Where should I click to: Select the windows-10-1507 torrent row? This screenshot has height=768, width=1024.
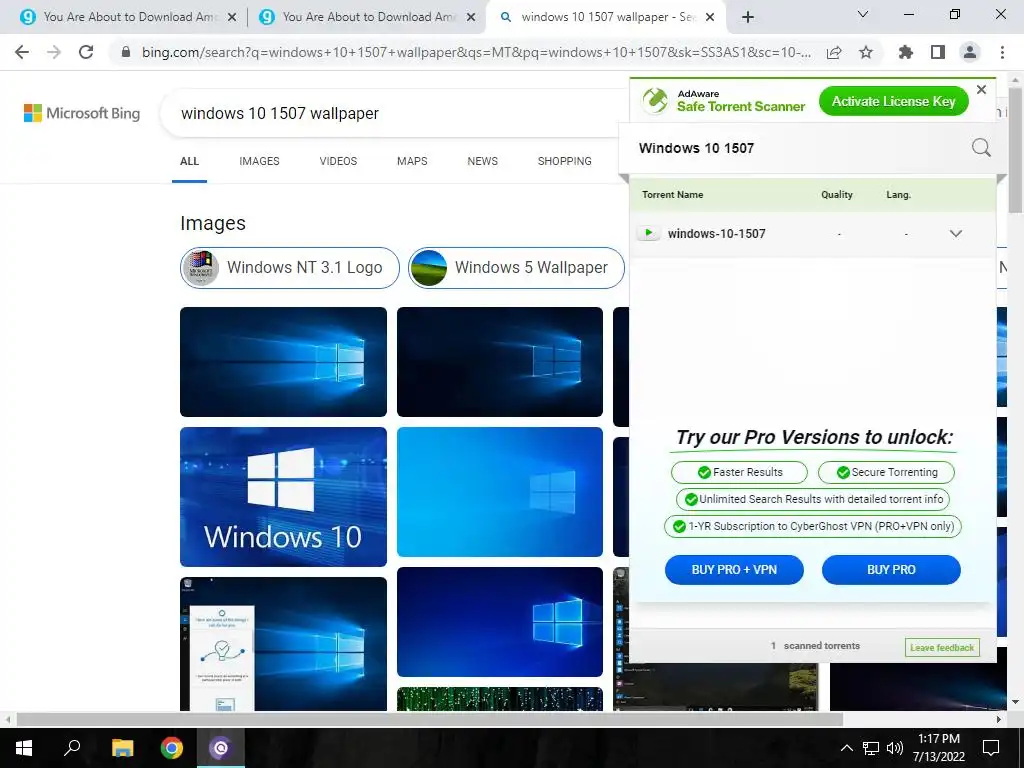tap(813, 233)
